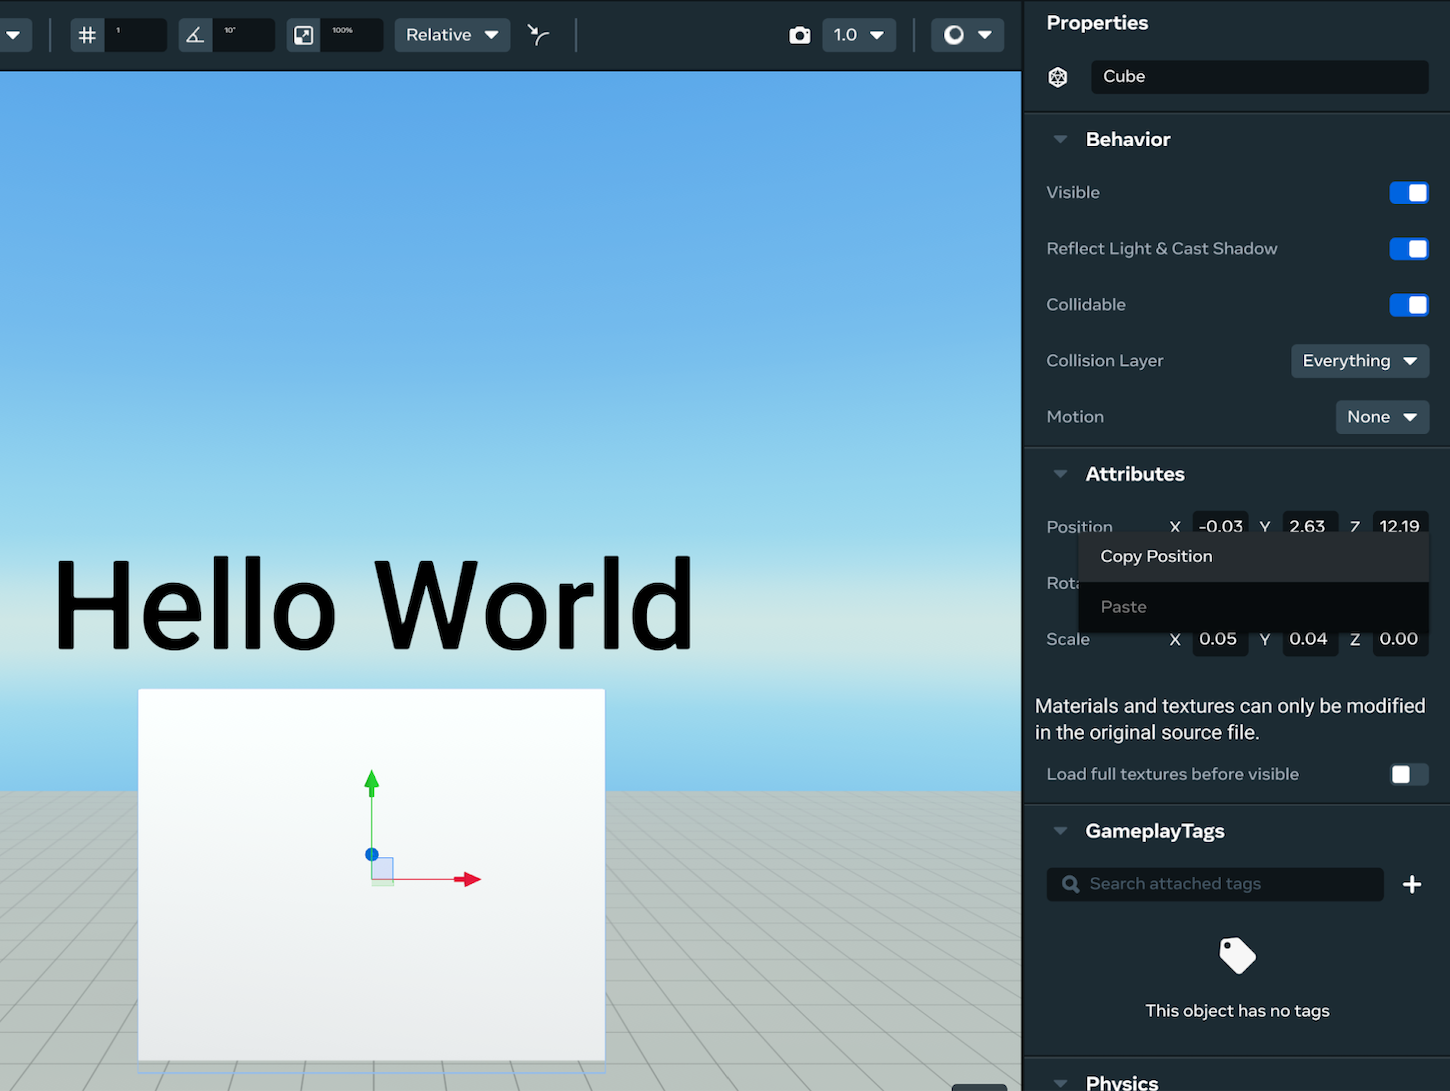Toggle the Visible switch off
1450x1091 pixels.
tap(1409, 193)
